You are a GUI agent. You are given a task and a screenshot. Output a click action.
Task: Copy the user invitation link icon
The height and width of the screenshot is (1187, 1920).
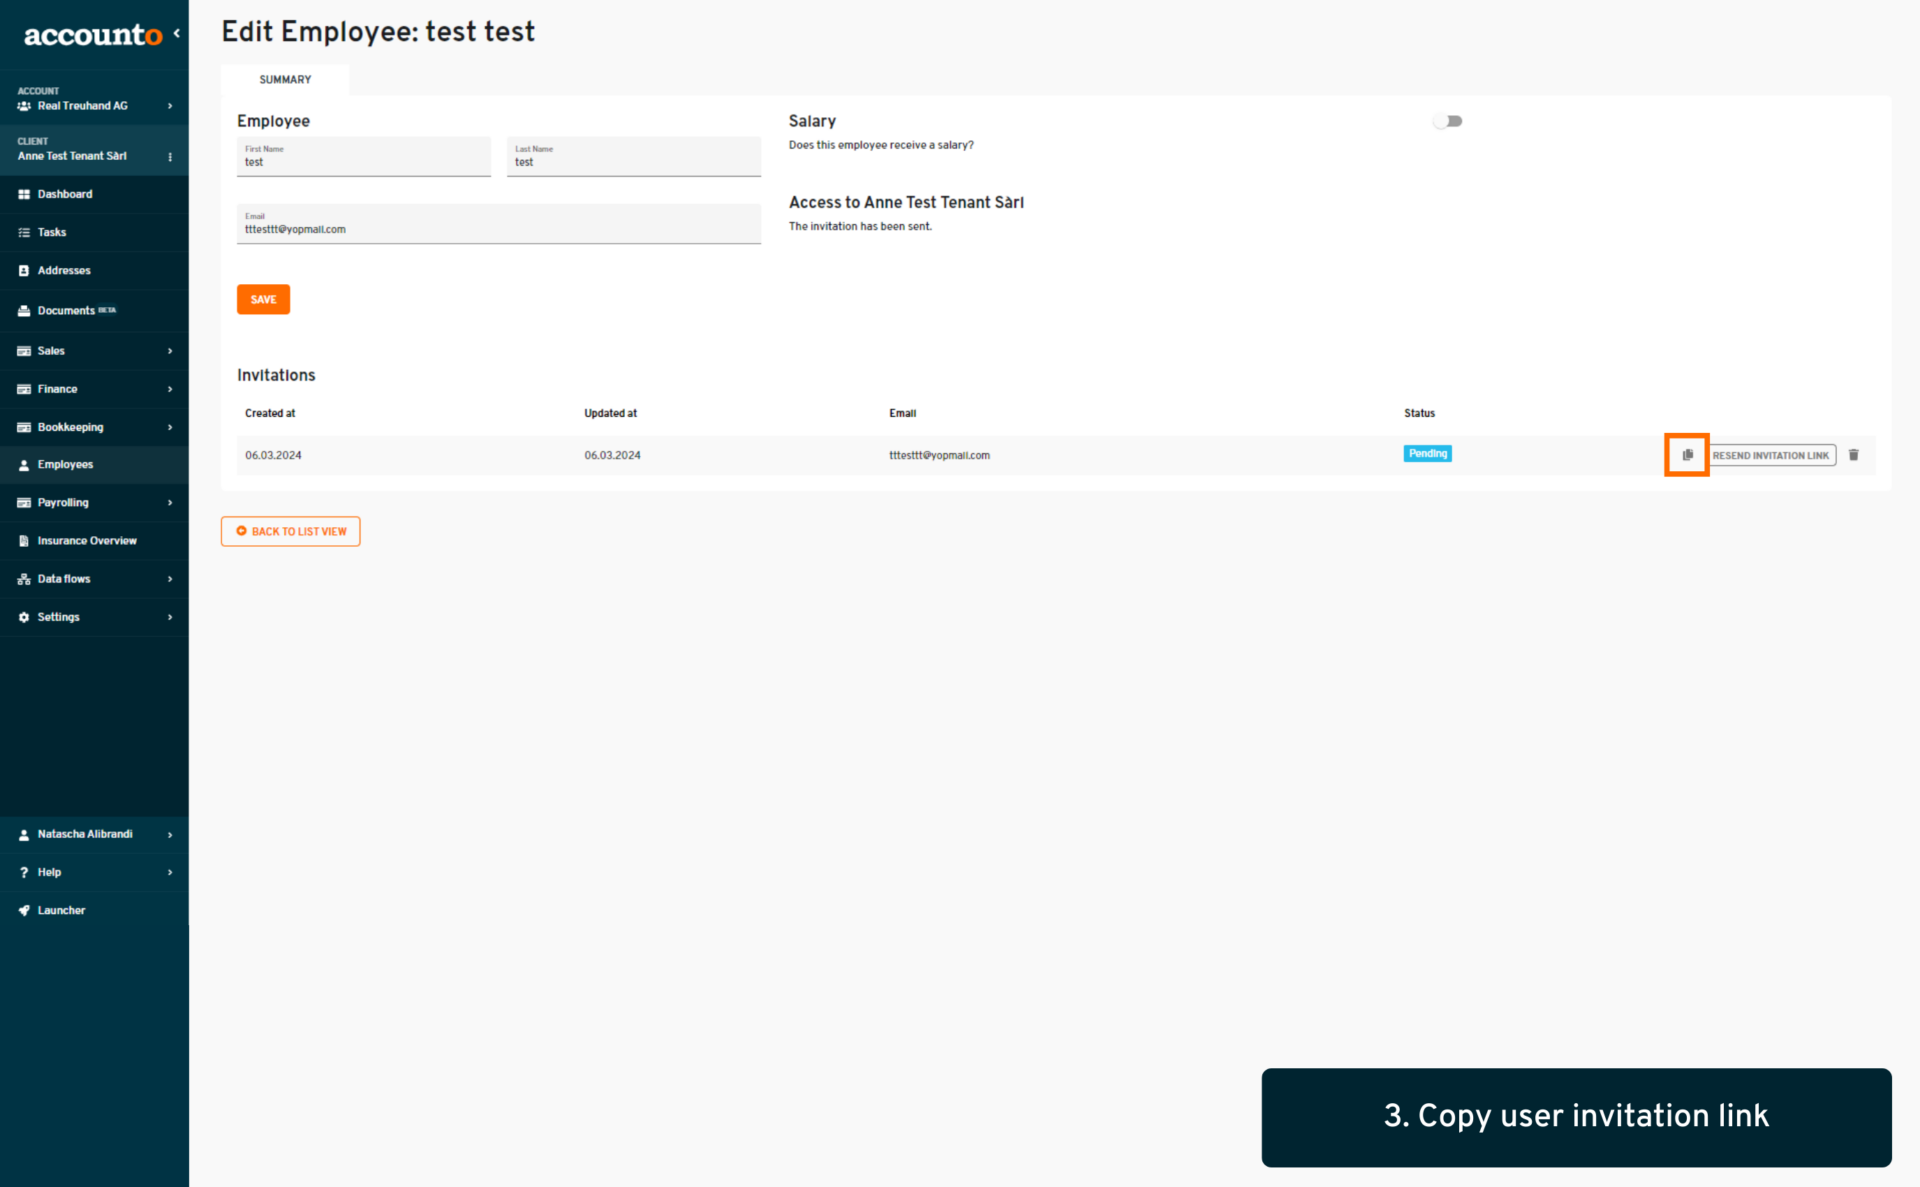(1687, 455)
